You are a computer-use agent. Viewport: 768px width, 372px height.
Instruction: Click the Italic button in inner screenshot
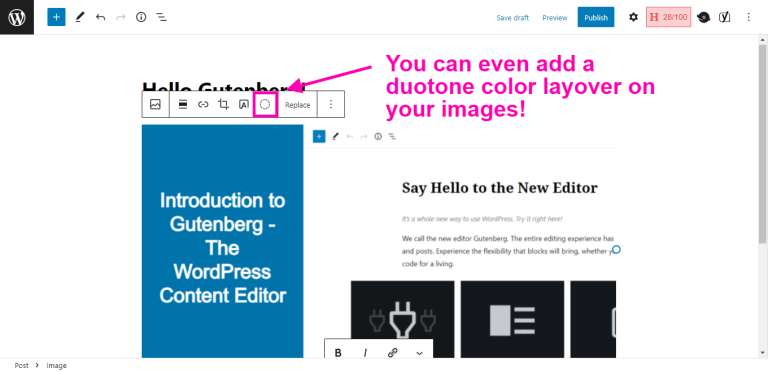pyautogui.click(x=365, y=353)
